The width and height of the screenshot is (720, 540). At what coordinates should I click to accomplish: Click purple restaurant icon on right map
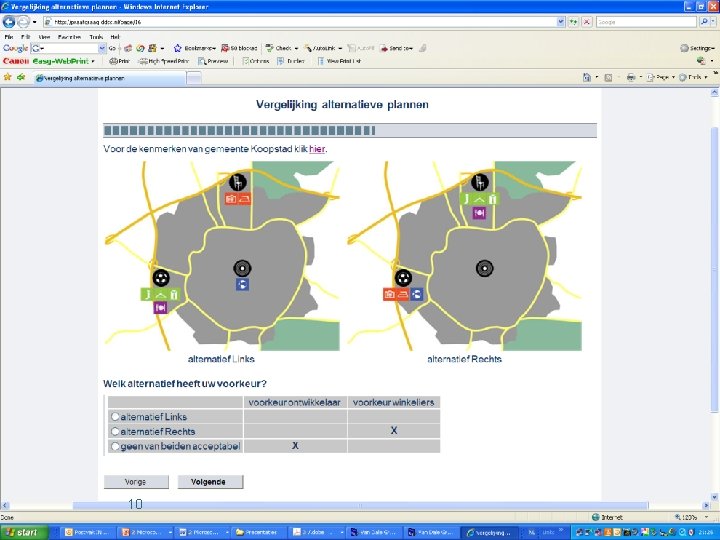pyautogui.click(x=479, y=213)
